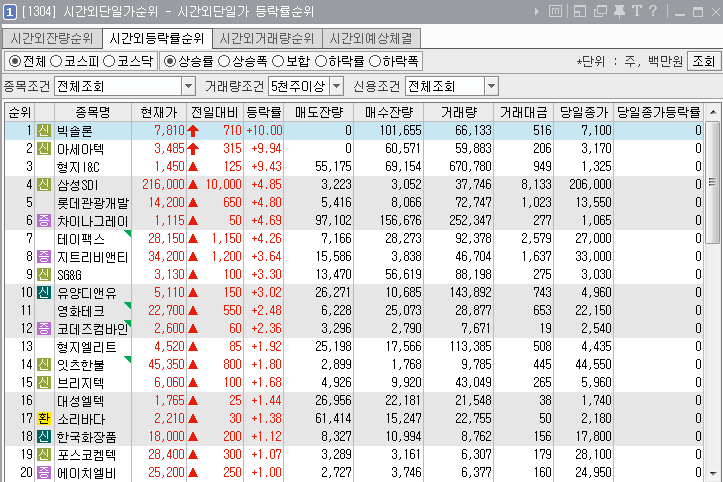Viewport: 723px width, 482px height.
Task: Click the window layout icon in title bar
Action: (580, 11)
